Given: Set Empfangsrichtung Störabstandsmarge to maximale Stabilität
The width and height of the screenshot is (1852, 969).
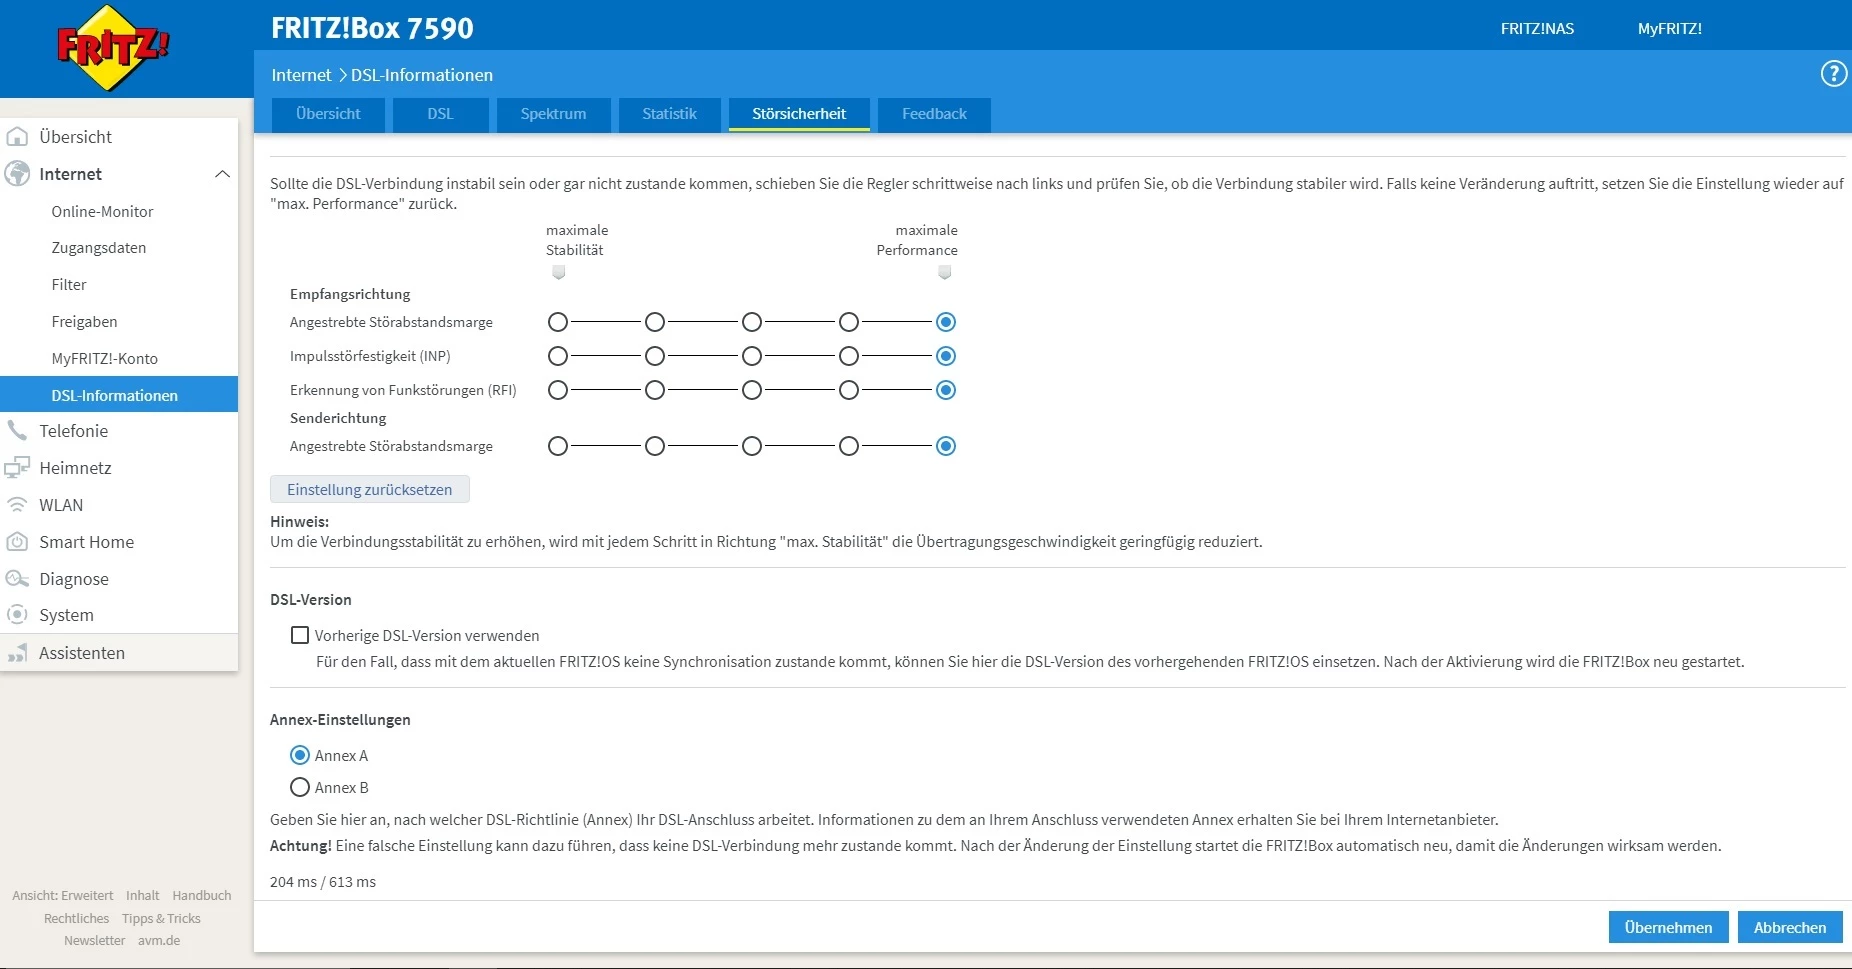Looking at the screenshot, I should [558, 322].
